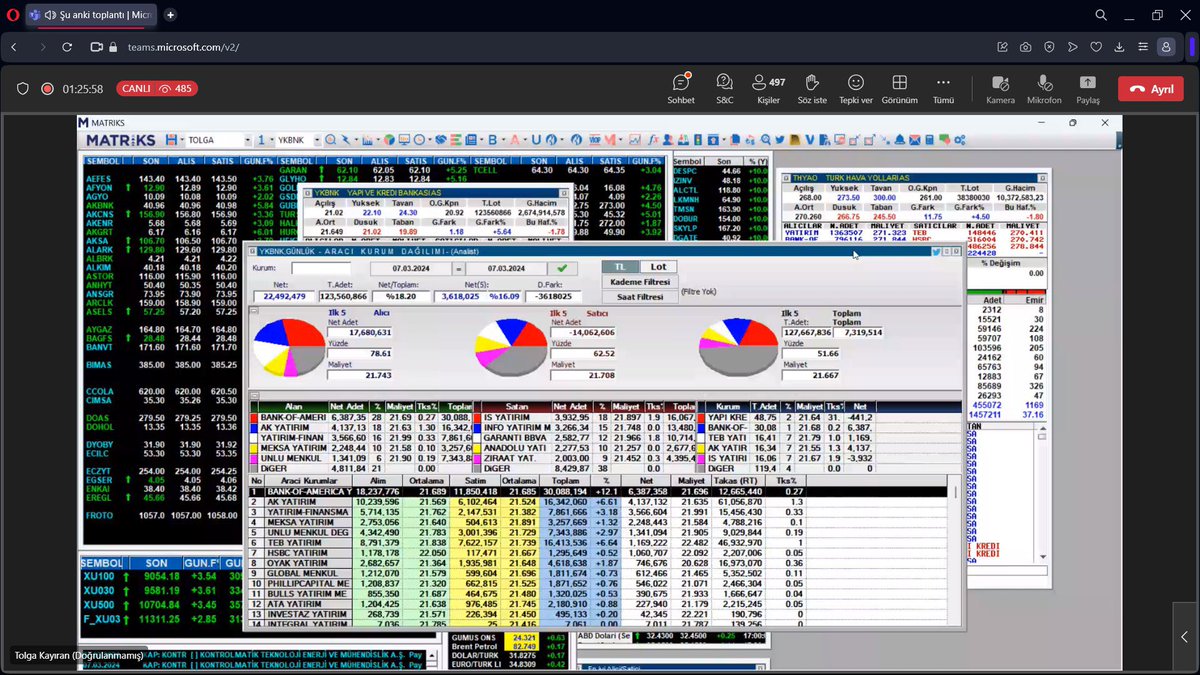
Task: Click the Twitter bird icon in Matriks toolbar
Action: 780,140
